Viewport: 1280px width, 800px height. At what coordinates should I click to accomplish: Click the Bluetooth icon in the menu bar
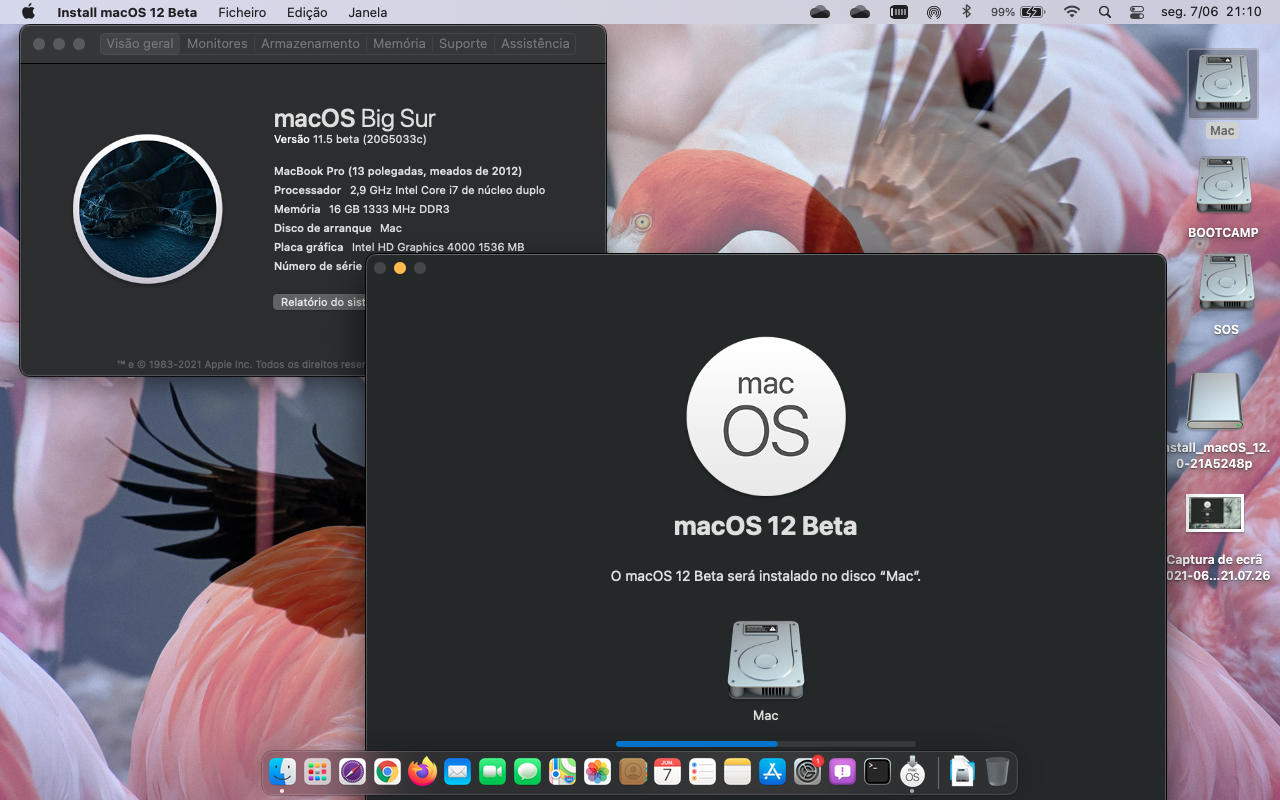click(x=966, y=12)
